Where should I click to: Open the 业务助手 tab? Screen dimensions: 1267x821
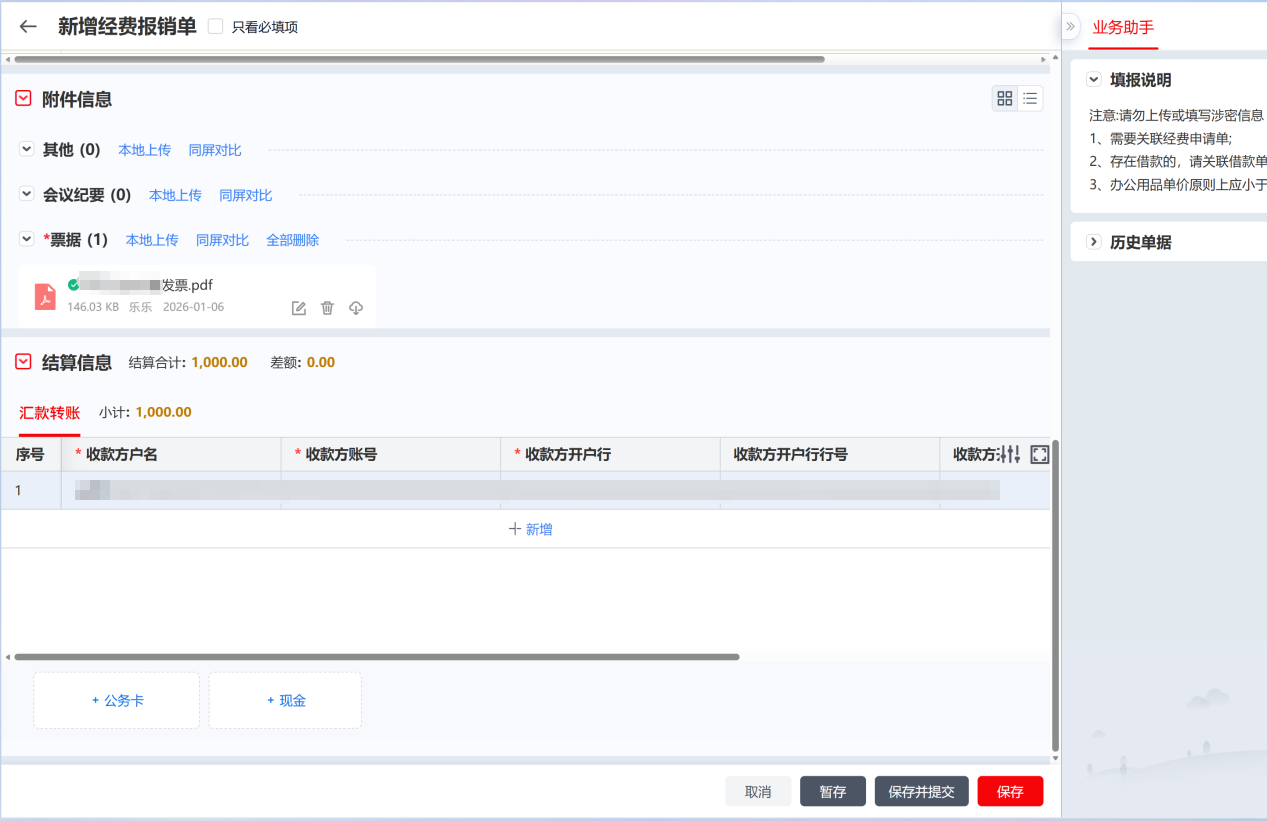1123,27
